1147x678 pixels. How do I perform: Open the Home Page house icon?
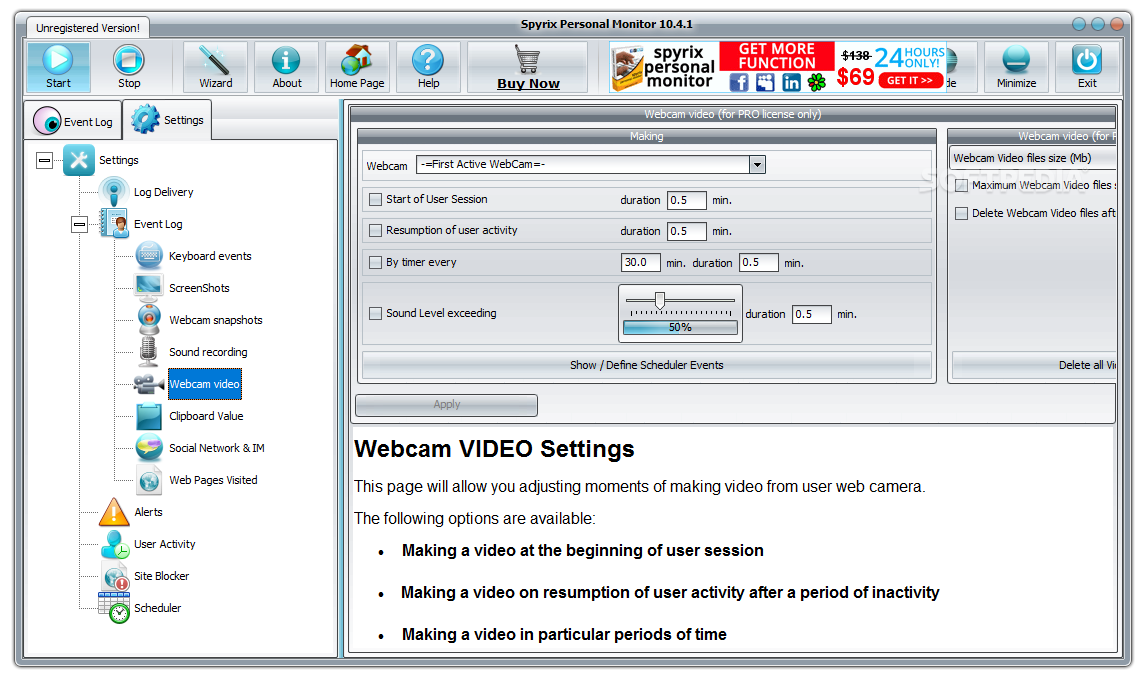click(x=357, y=59)
